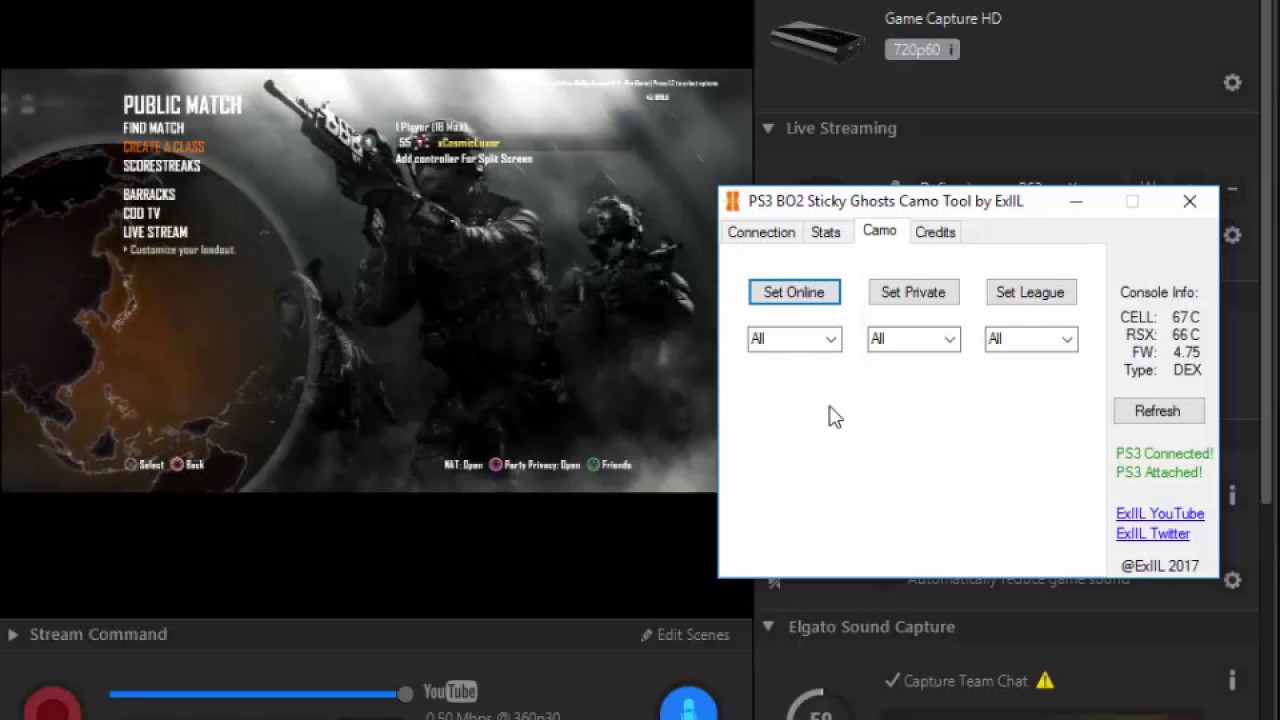Click the Set League button
1280x720 pixels.
1030,292
